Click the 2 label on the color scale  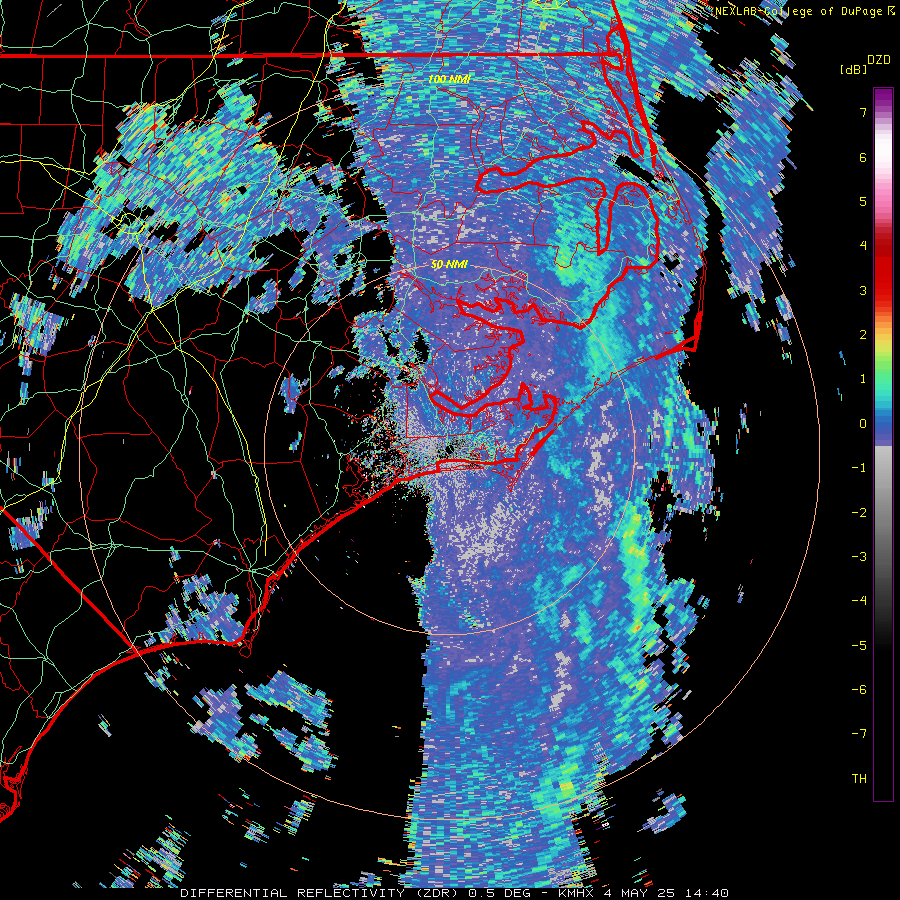pyautogui.click(x=863, y=335)
